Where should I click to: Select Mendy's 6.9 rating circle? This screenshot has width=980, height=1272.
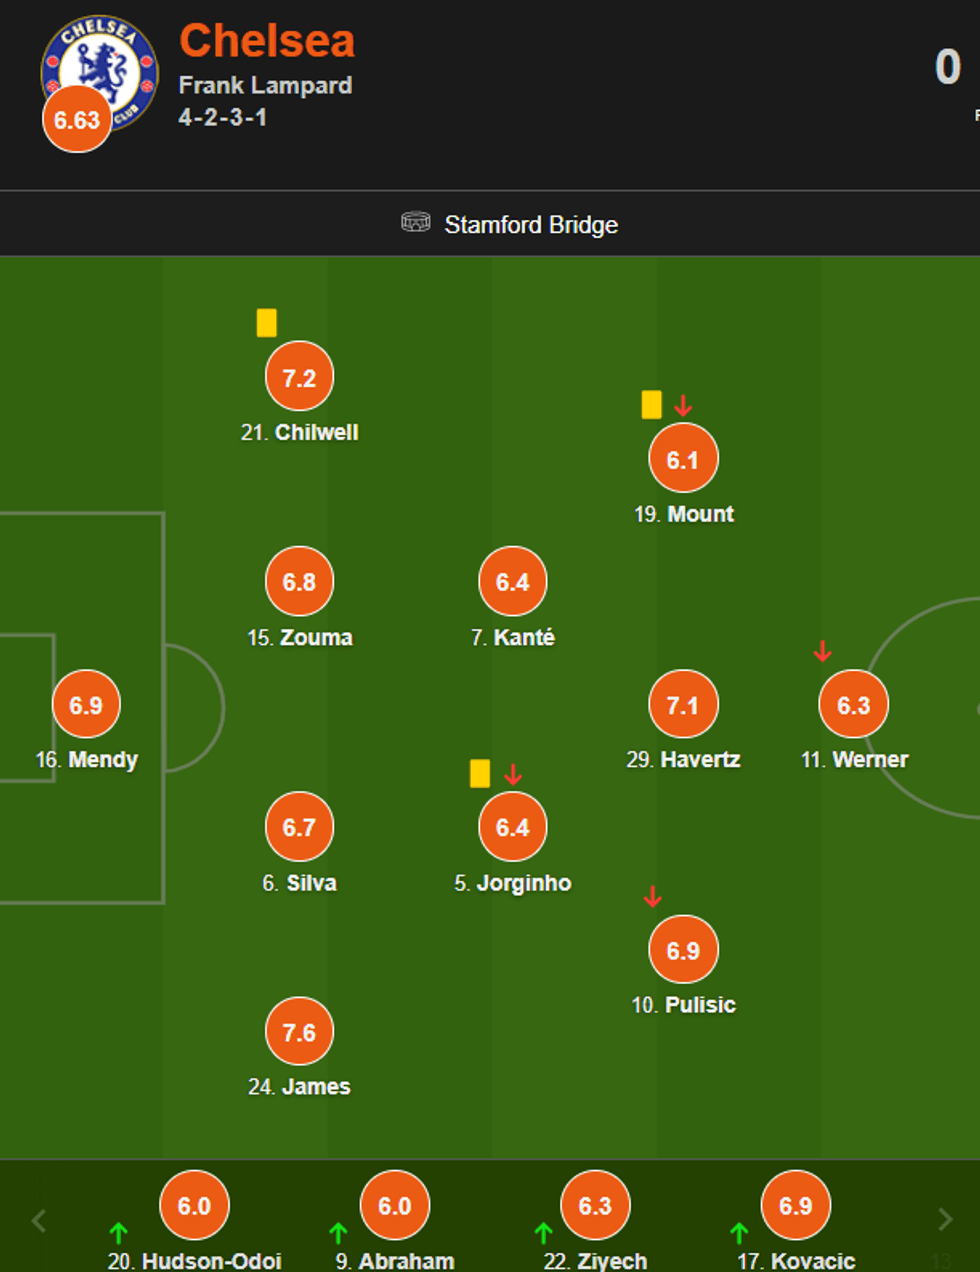pos(86,705)
